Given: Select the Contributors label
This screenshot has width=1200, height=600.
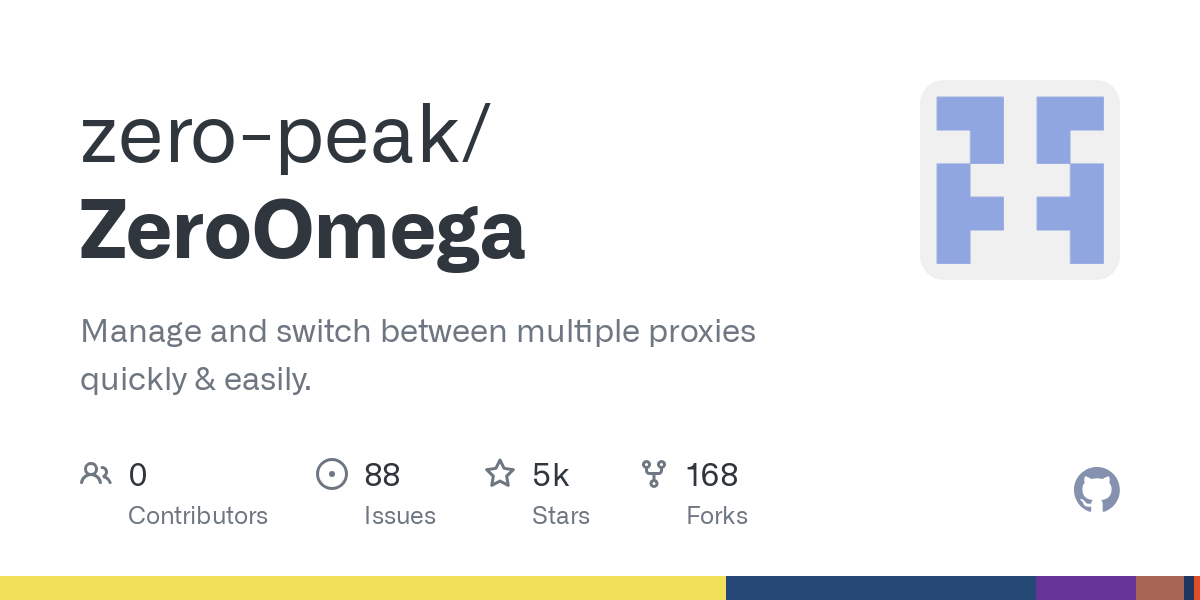Looking at the screenshot, I should point(198,516).
